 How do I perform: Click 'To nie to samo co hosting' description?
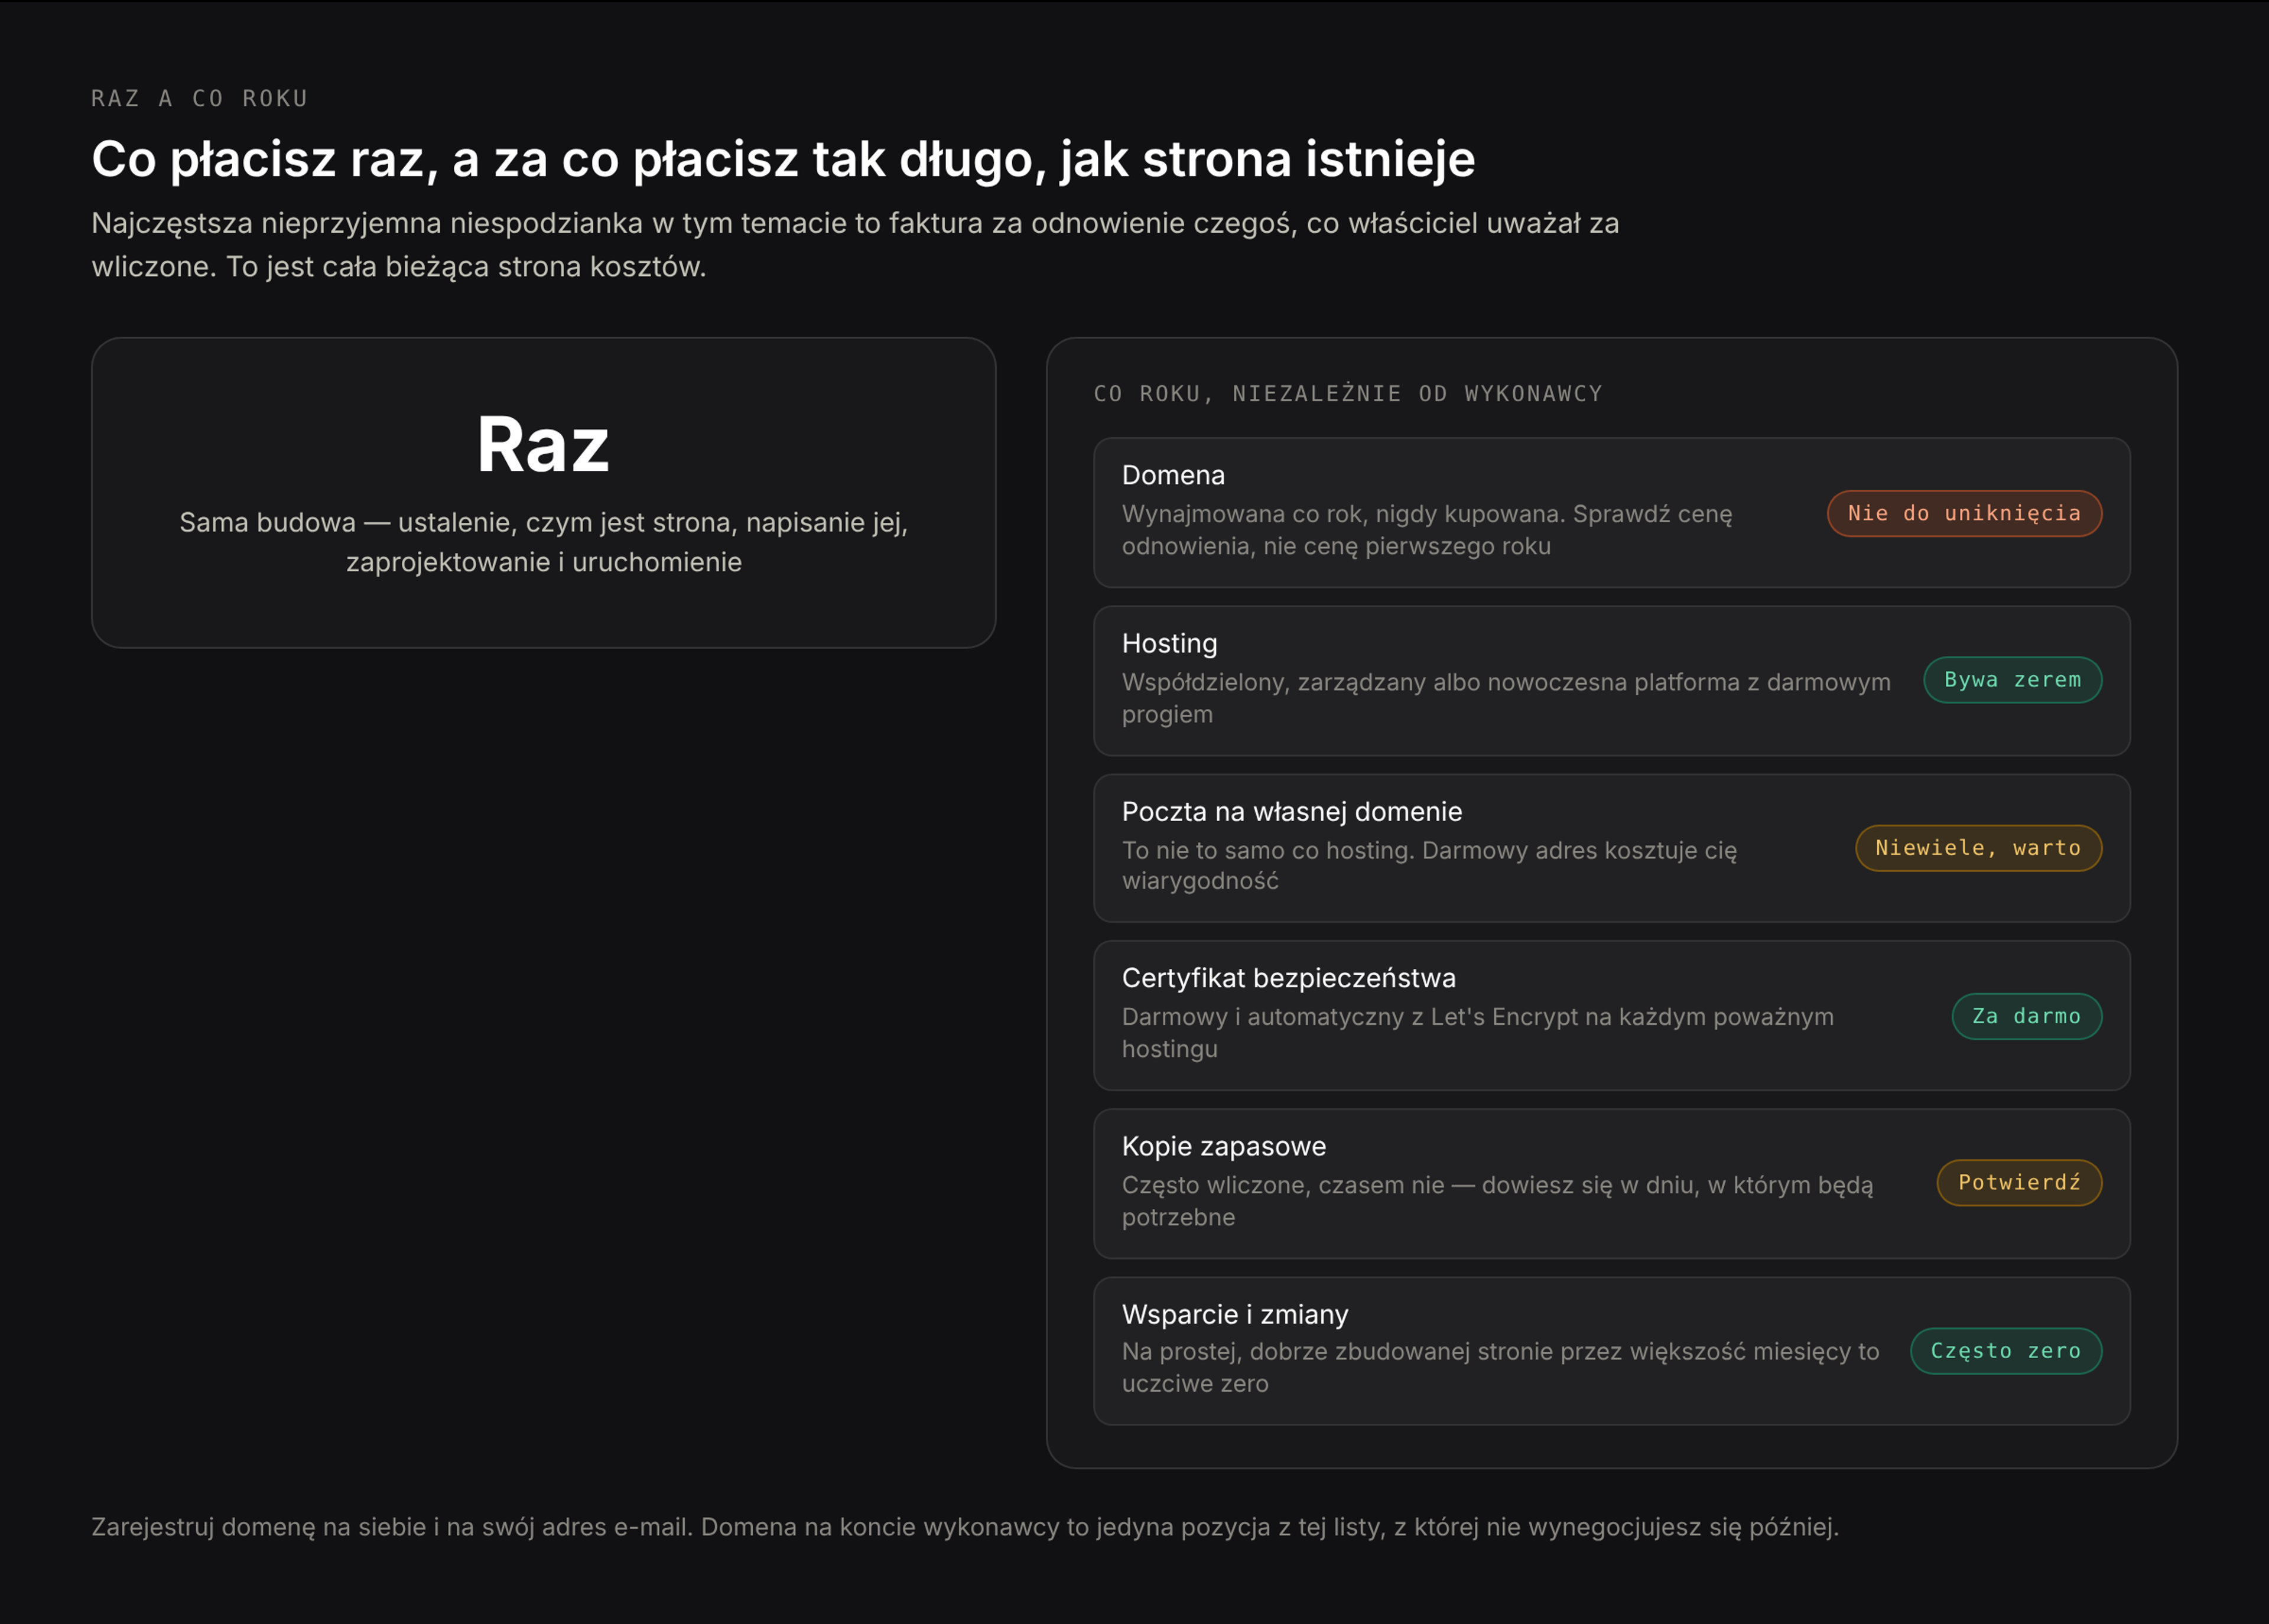(1429, 865)
